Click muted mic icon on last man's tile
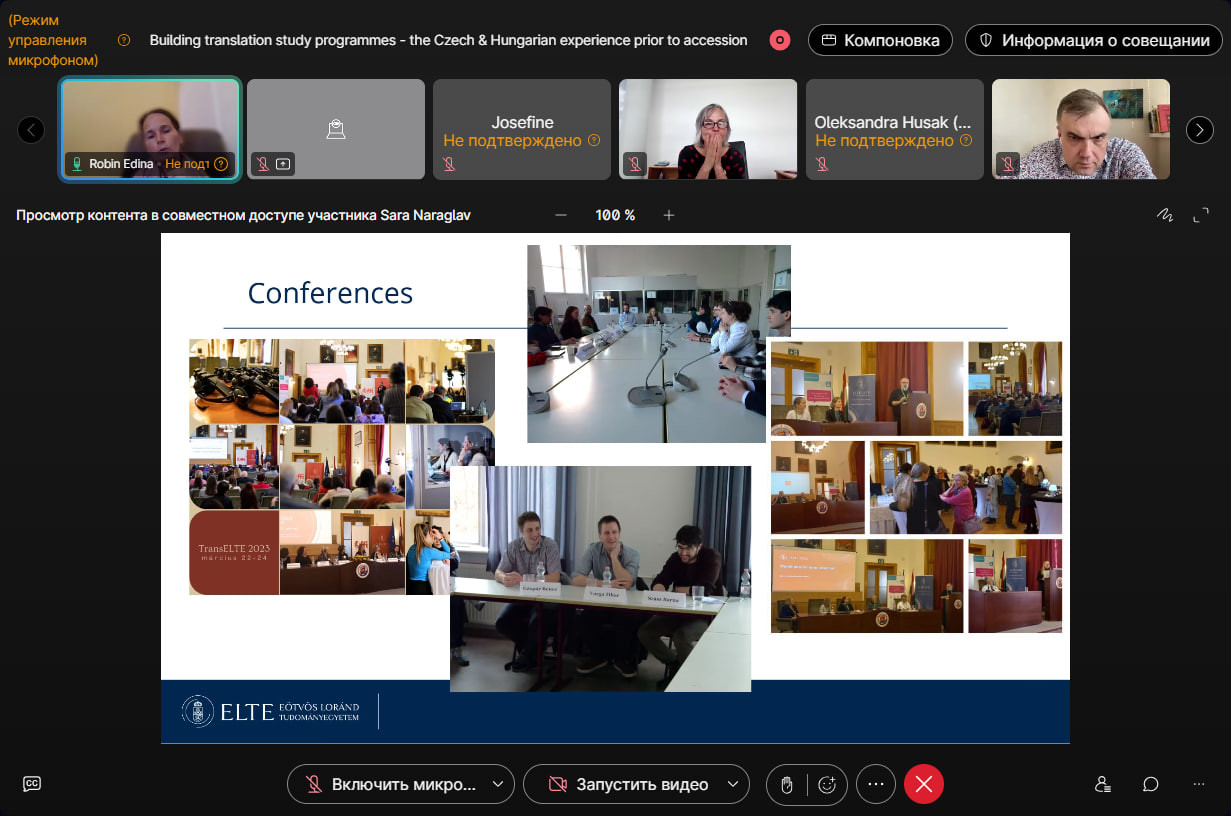 point(1007,164)
